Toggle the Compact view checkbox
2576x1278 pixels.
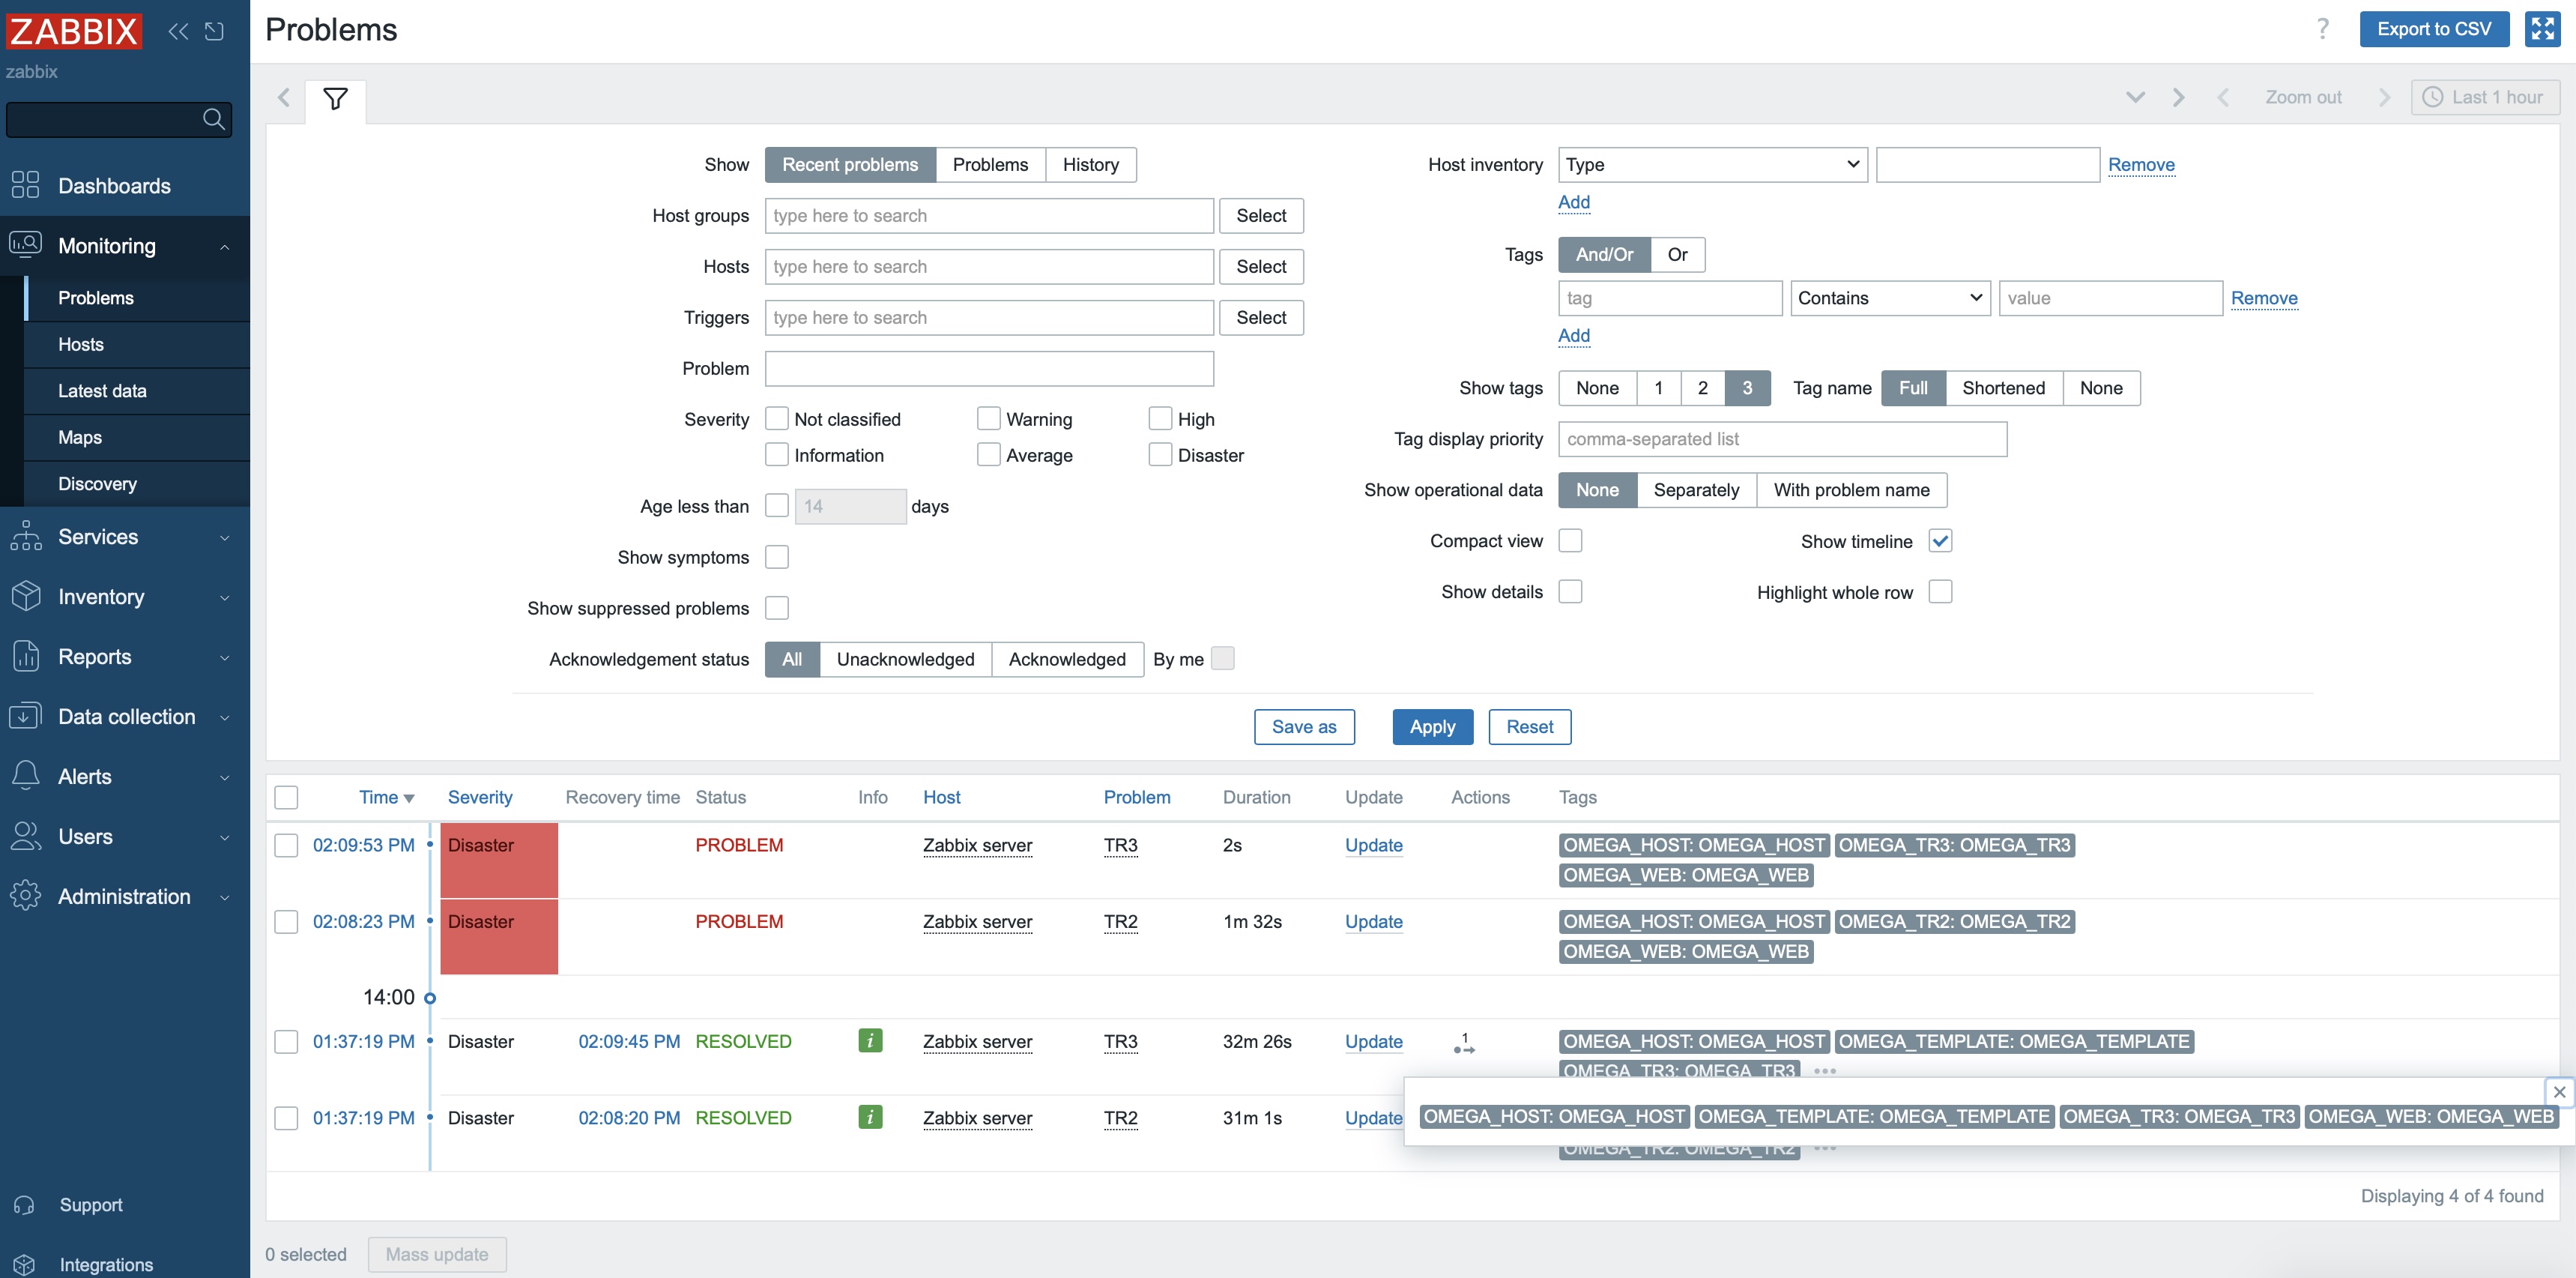point(1570,541)
